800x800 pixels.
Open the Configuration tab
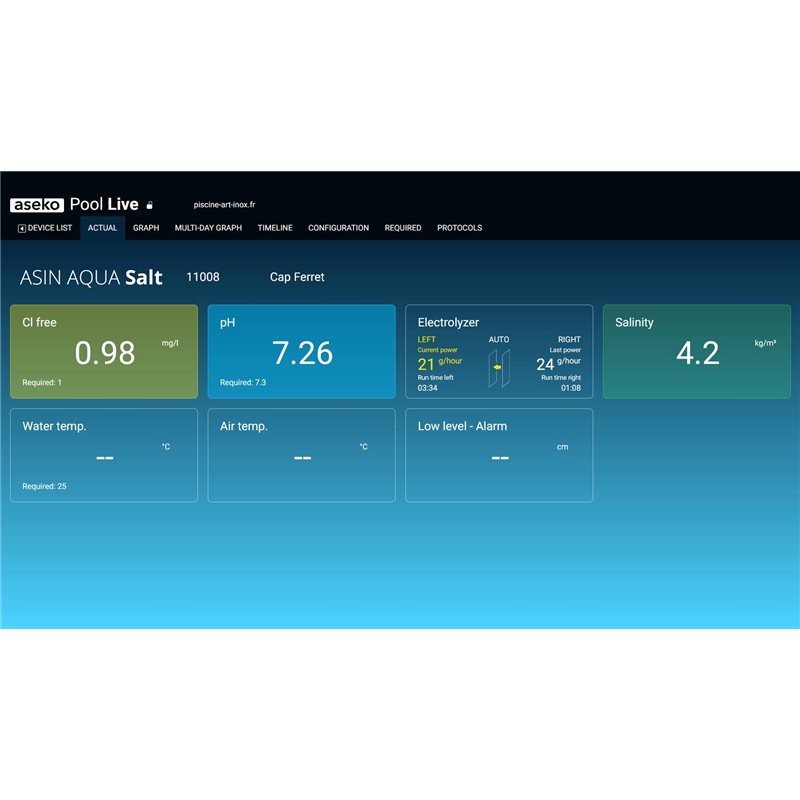338,228
